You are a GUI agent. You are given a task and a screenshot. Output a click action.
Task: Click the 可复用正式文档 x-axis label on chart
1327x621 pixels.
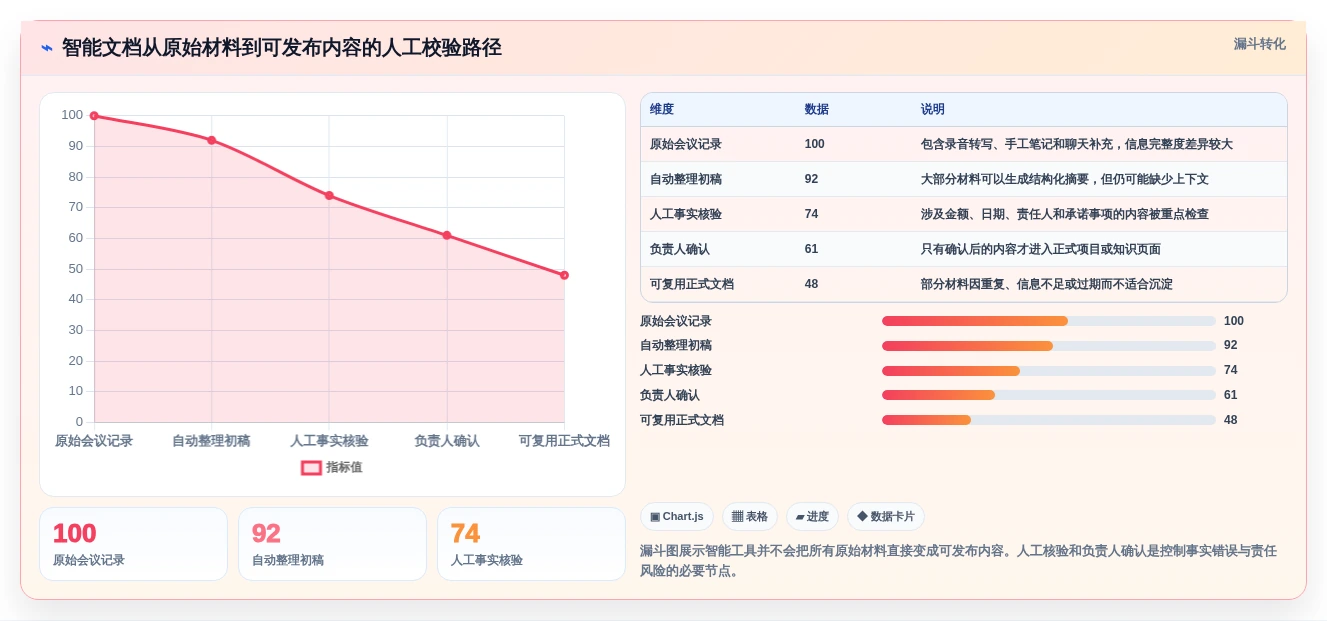point(564,441)
